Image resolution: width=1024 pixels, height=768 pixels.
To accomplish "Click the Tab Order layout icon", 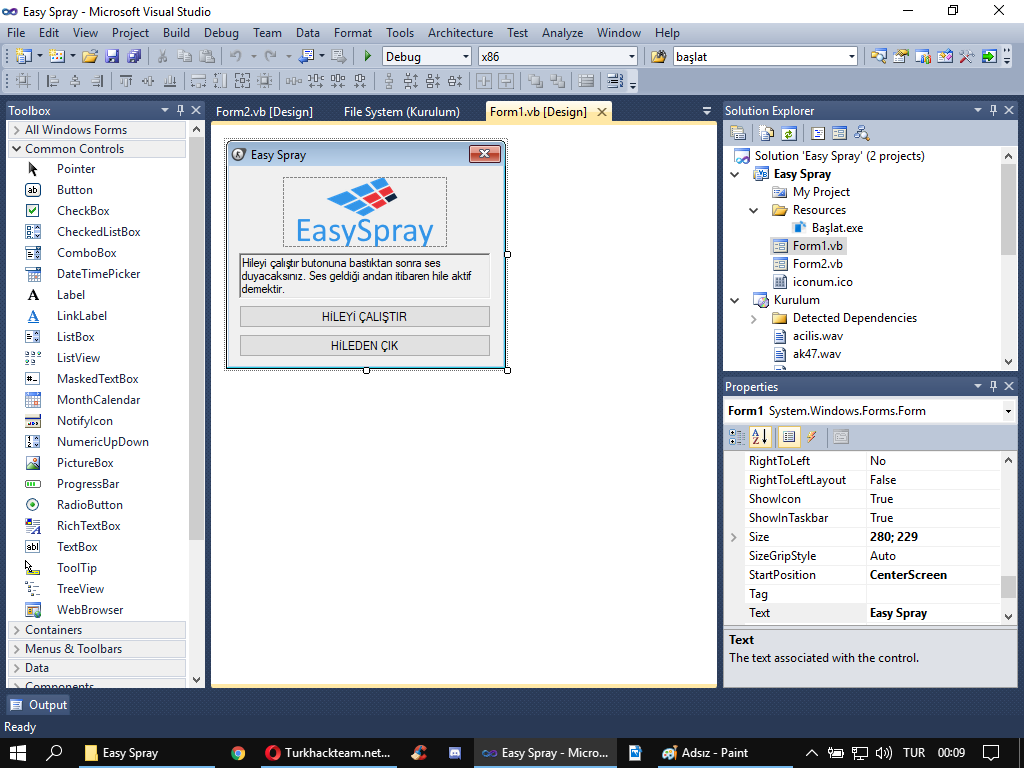I will (x=615, y=81).
